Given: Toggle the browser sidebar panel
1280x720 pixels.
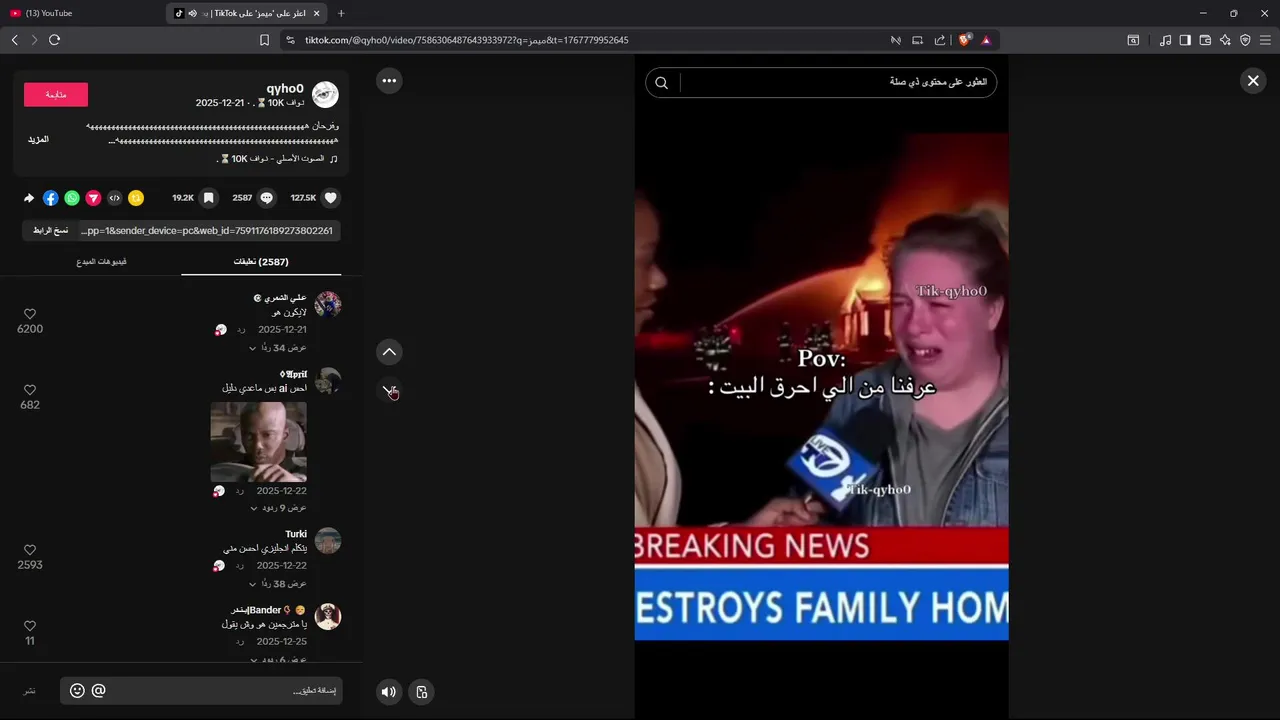Looking at the screenshot, I should click(x=1185, y=40).
